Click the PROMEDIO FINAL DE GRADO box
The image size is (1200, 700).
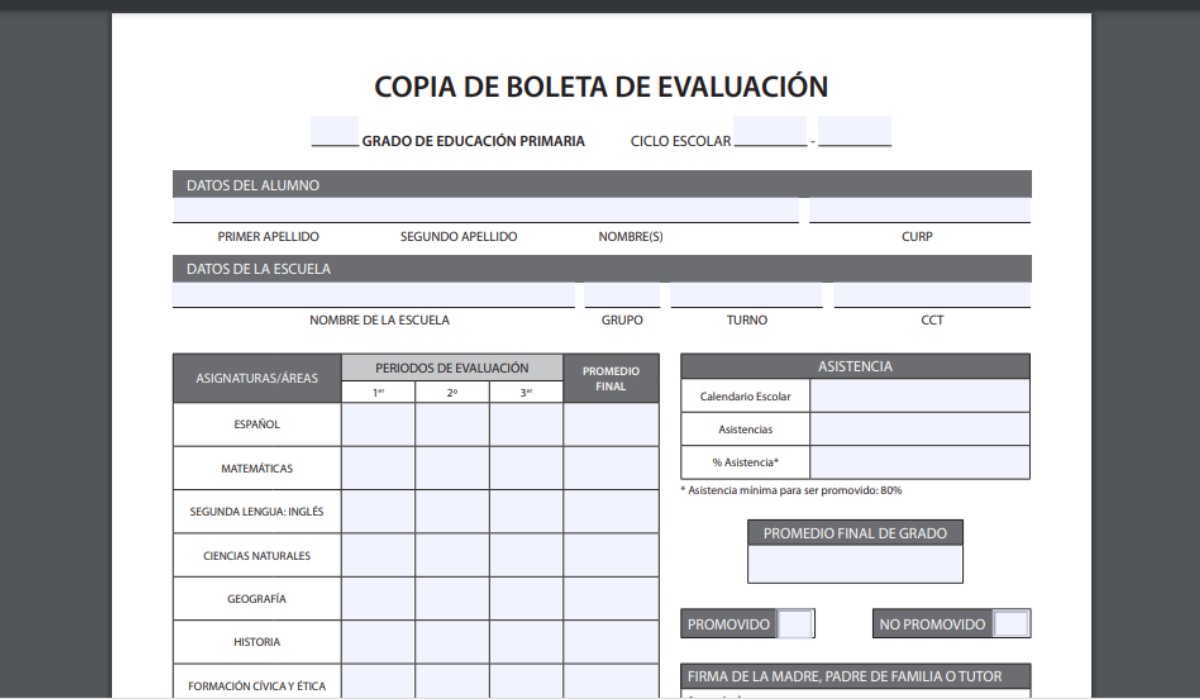855,563
